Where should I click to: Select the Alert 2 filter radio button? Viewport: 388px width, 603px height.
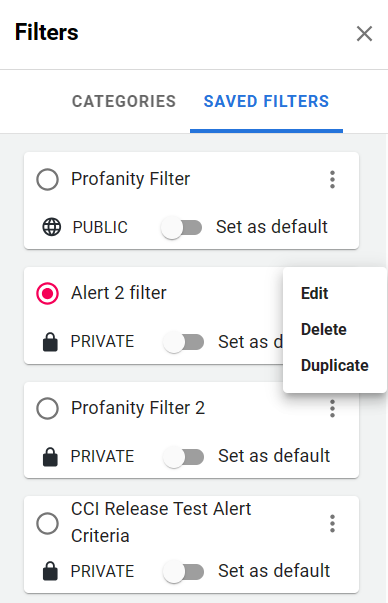(47, 293)
